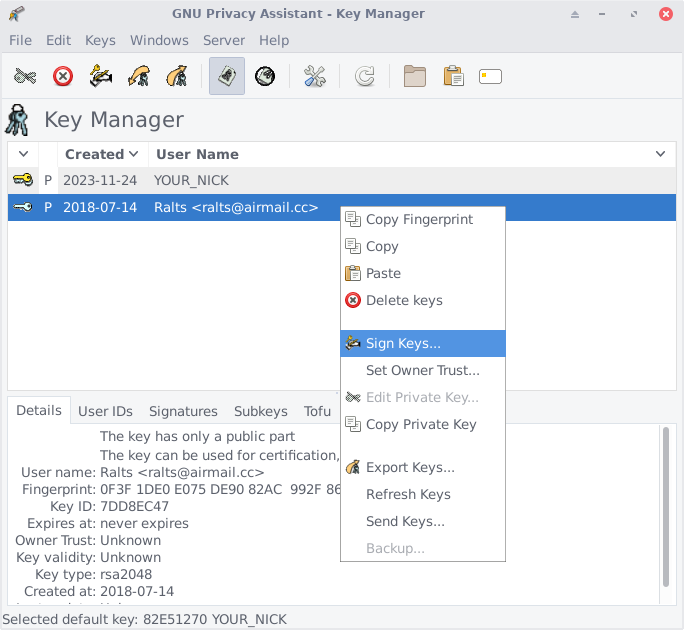The height and width of the screenshot is (630, 684).
Task: Click the Export keys toolbar icon
Action: pos(177,76)
